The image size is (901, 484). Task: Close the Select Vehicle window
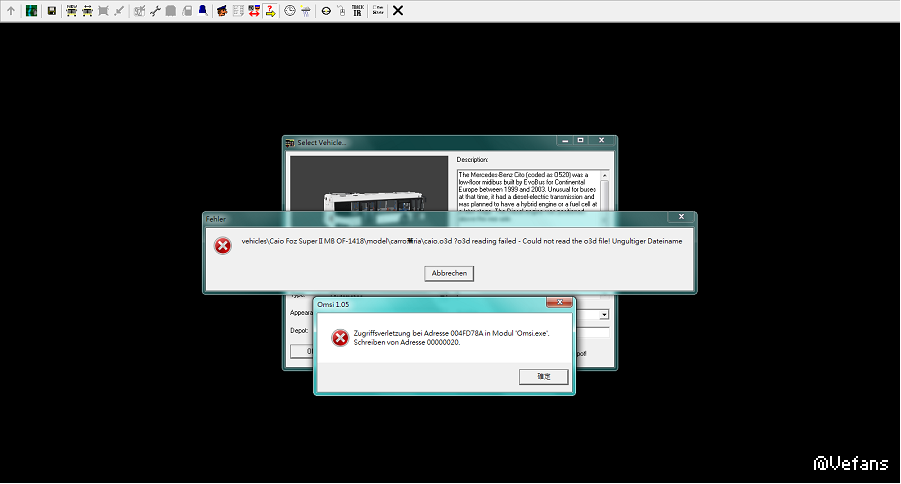pyautogui.click(x=601, y=140)
